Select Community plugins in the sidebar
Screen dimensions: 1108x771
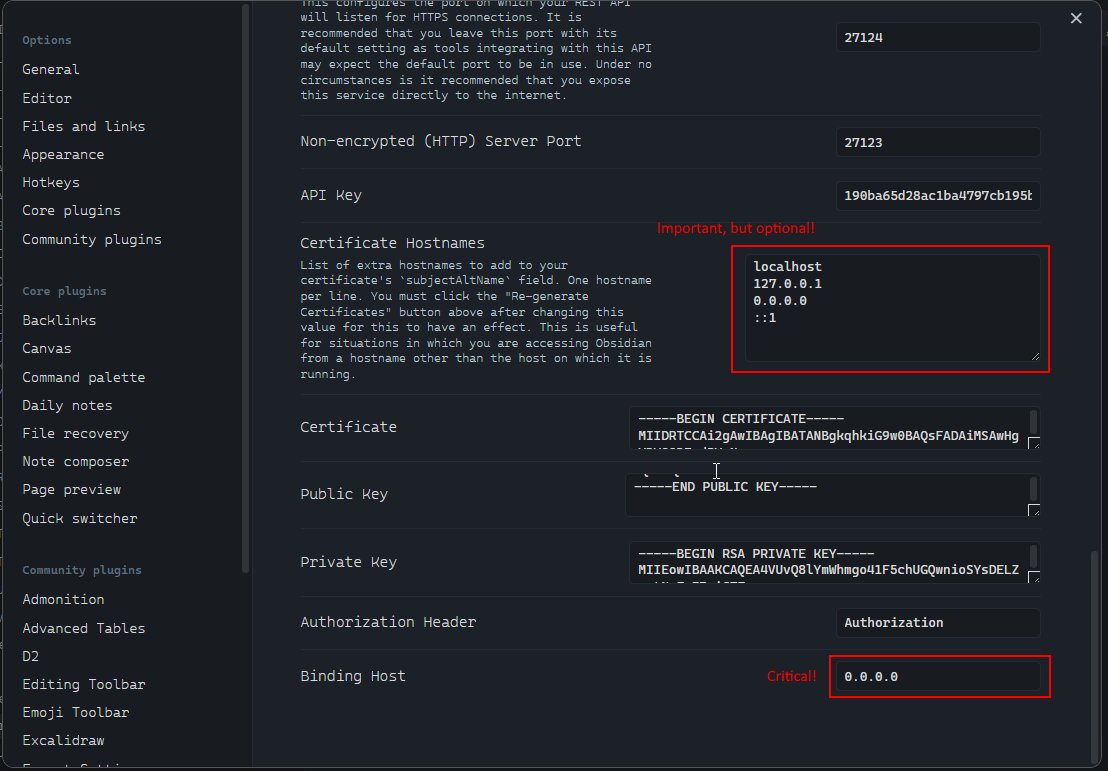(x=91, y=239)
